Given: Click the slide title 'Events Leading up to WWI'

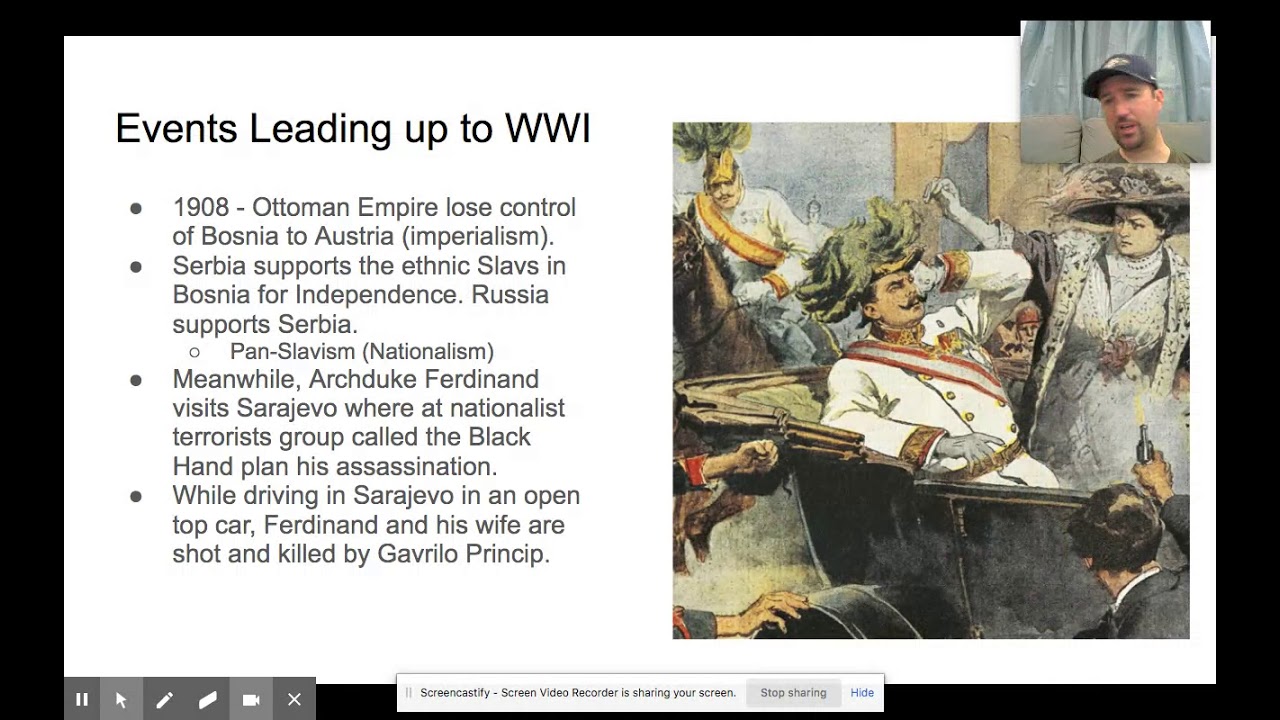Looking at the screenshot, I should (x=353, y=129).
